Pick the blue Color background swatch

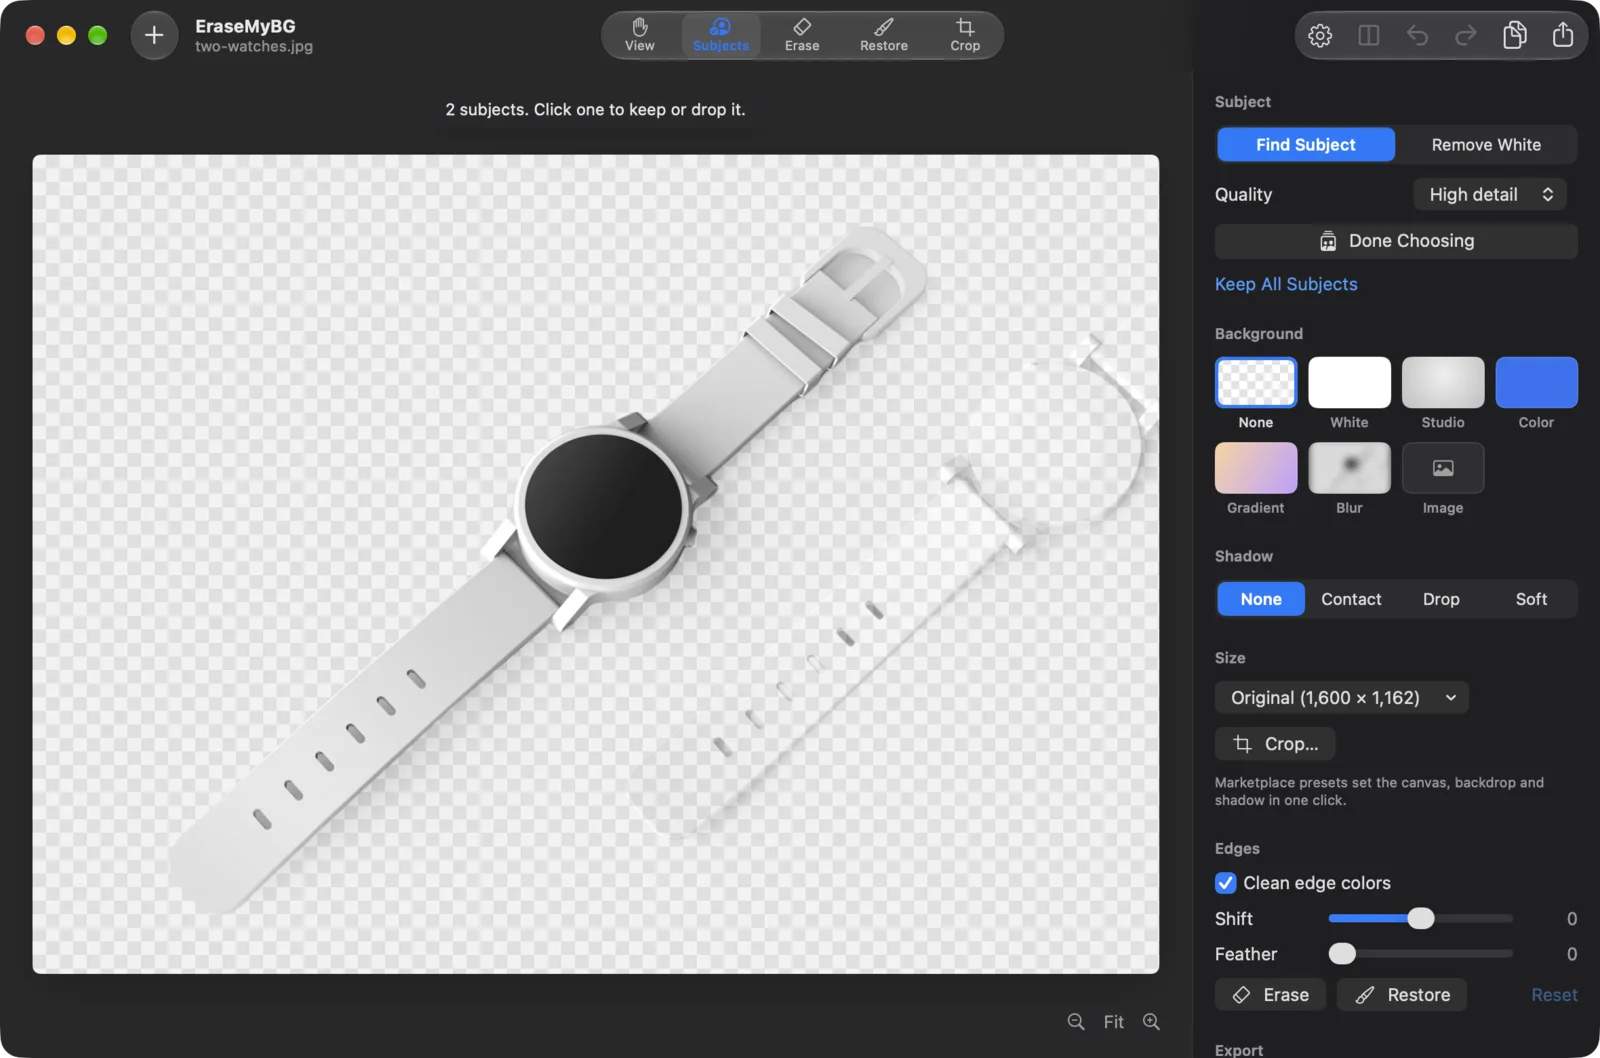(x=1536, y=382)
